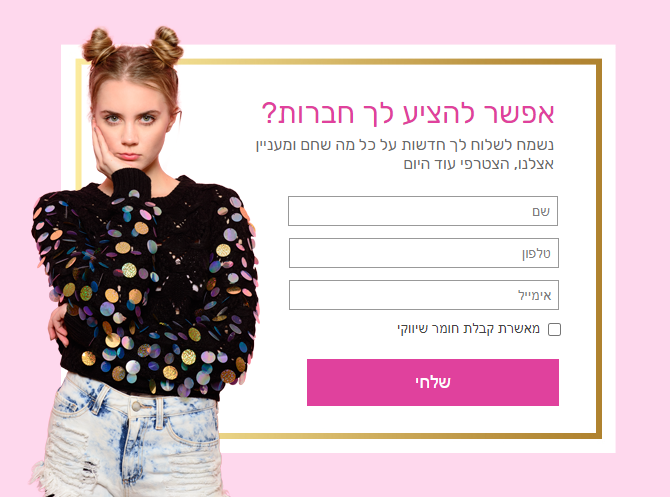Click the gold frame's right border
The image size is (670, 497).
click(x=599, y=249)
